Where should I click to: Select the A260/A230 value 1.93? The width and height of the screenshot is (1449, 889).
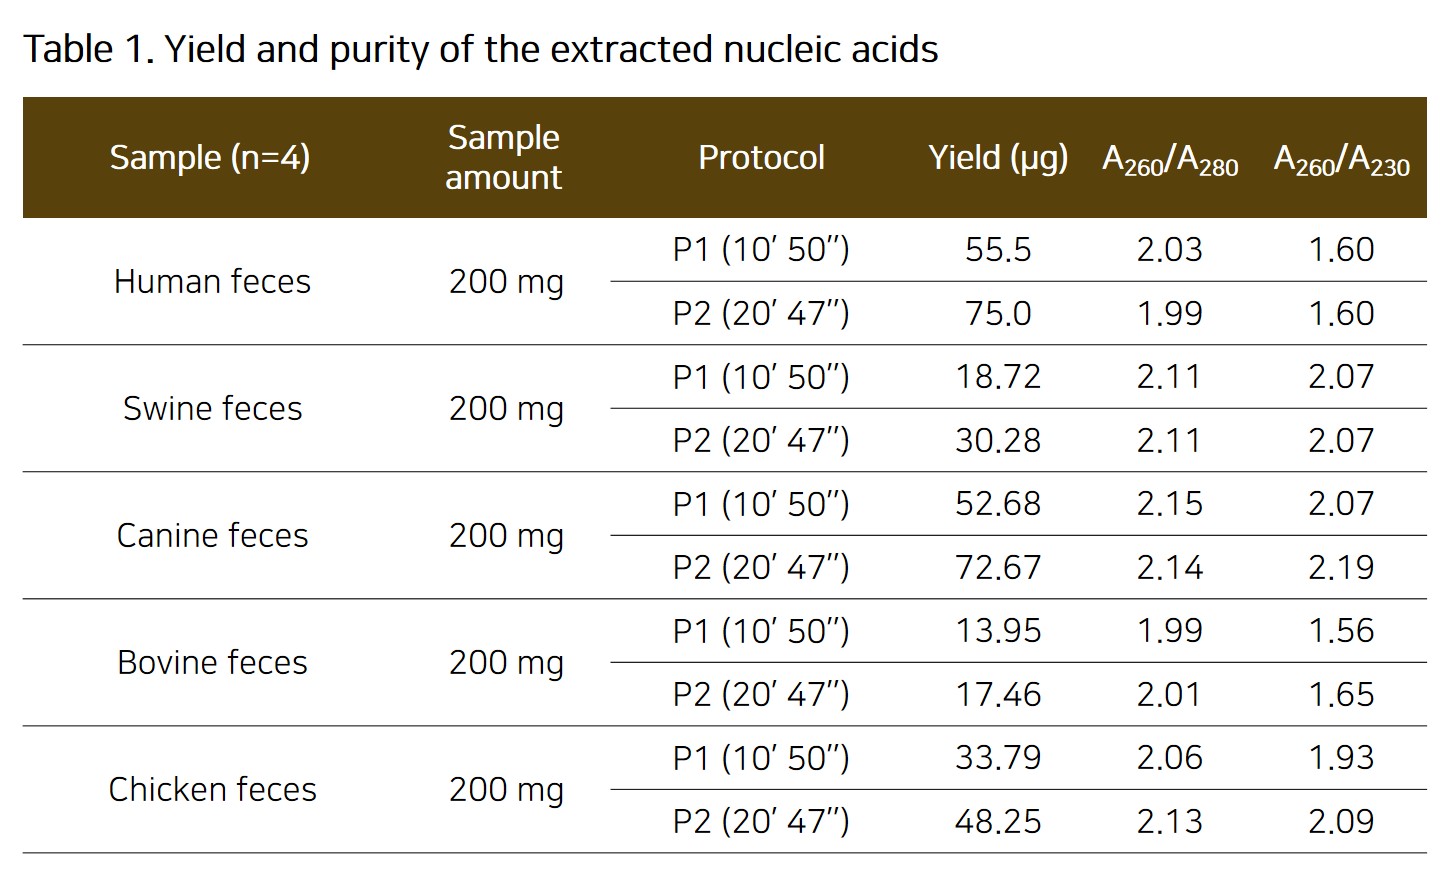1341,757
